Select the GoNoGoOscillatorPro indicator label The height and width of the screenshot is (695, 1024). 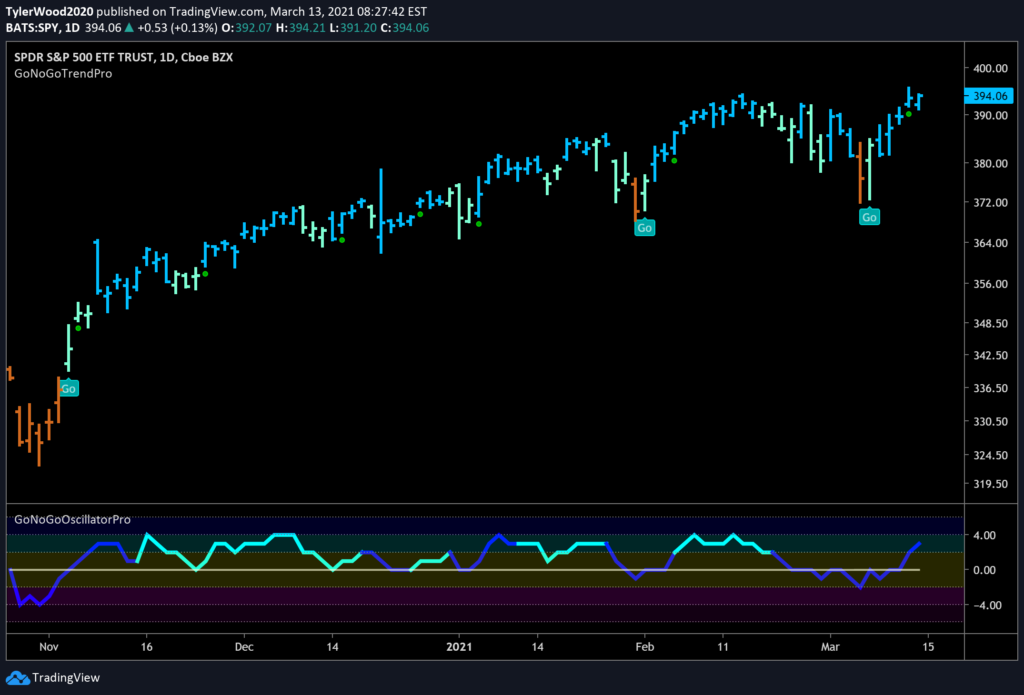tap(72, 520)
